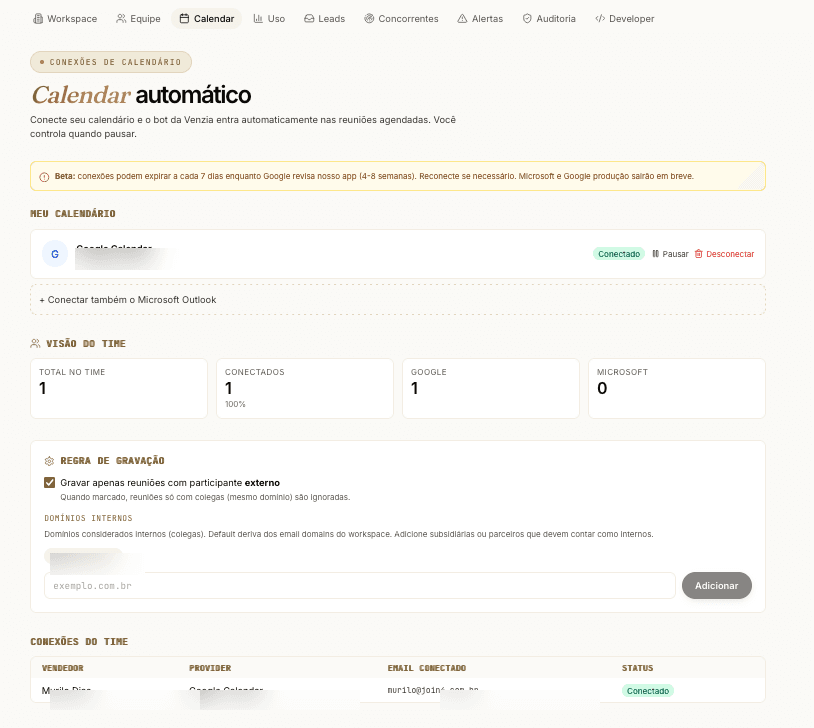Click the Domínios Internos label
Image resolution: width=814 pixels, height=728 pixels.
88,518
